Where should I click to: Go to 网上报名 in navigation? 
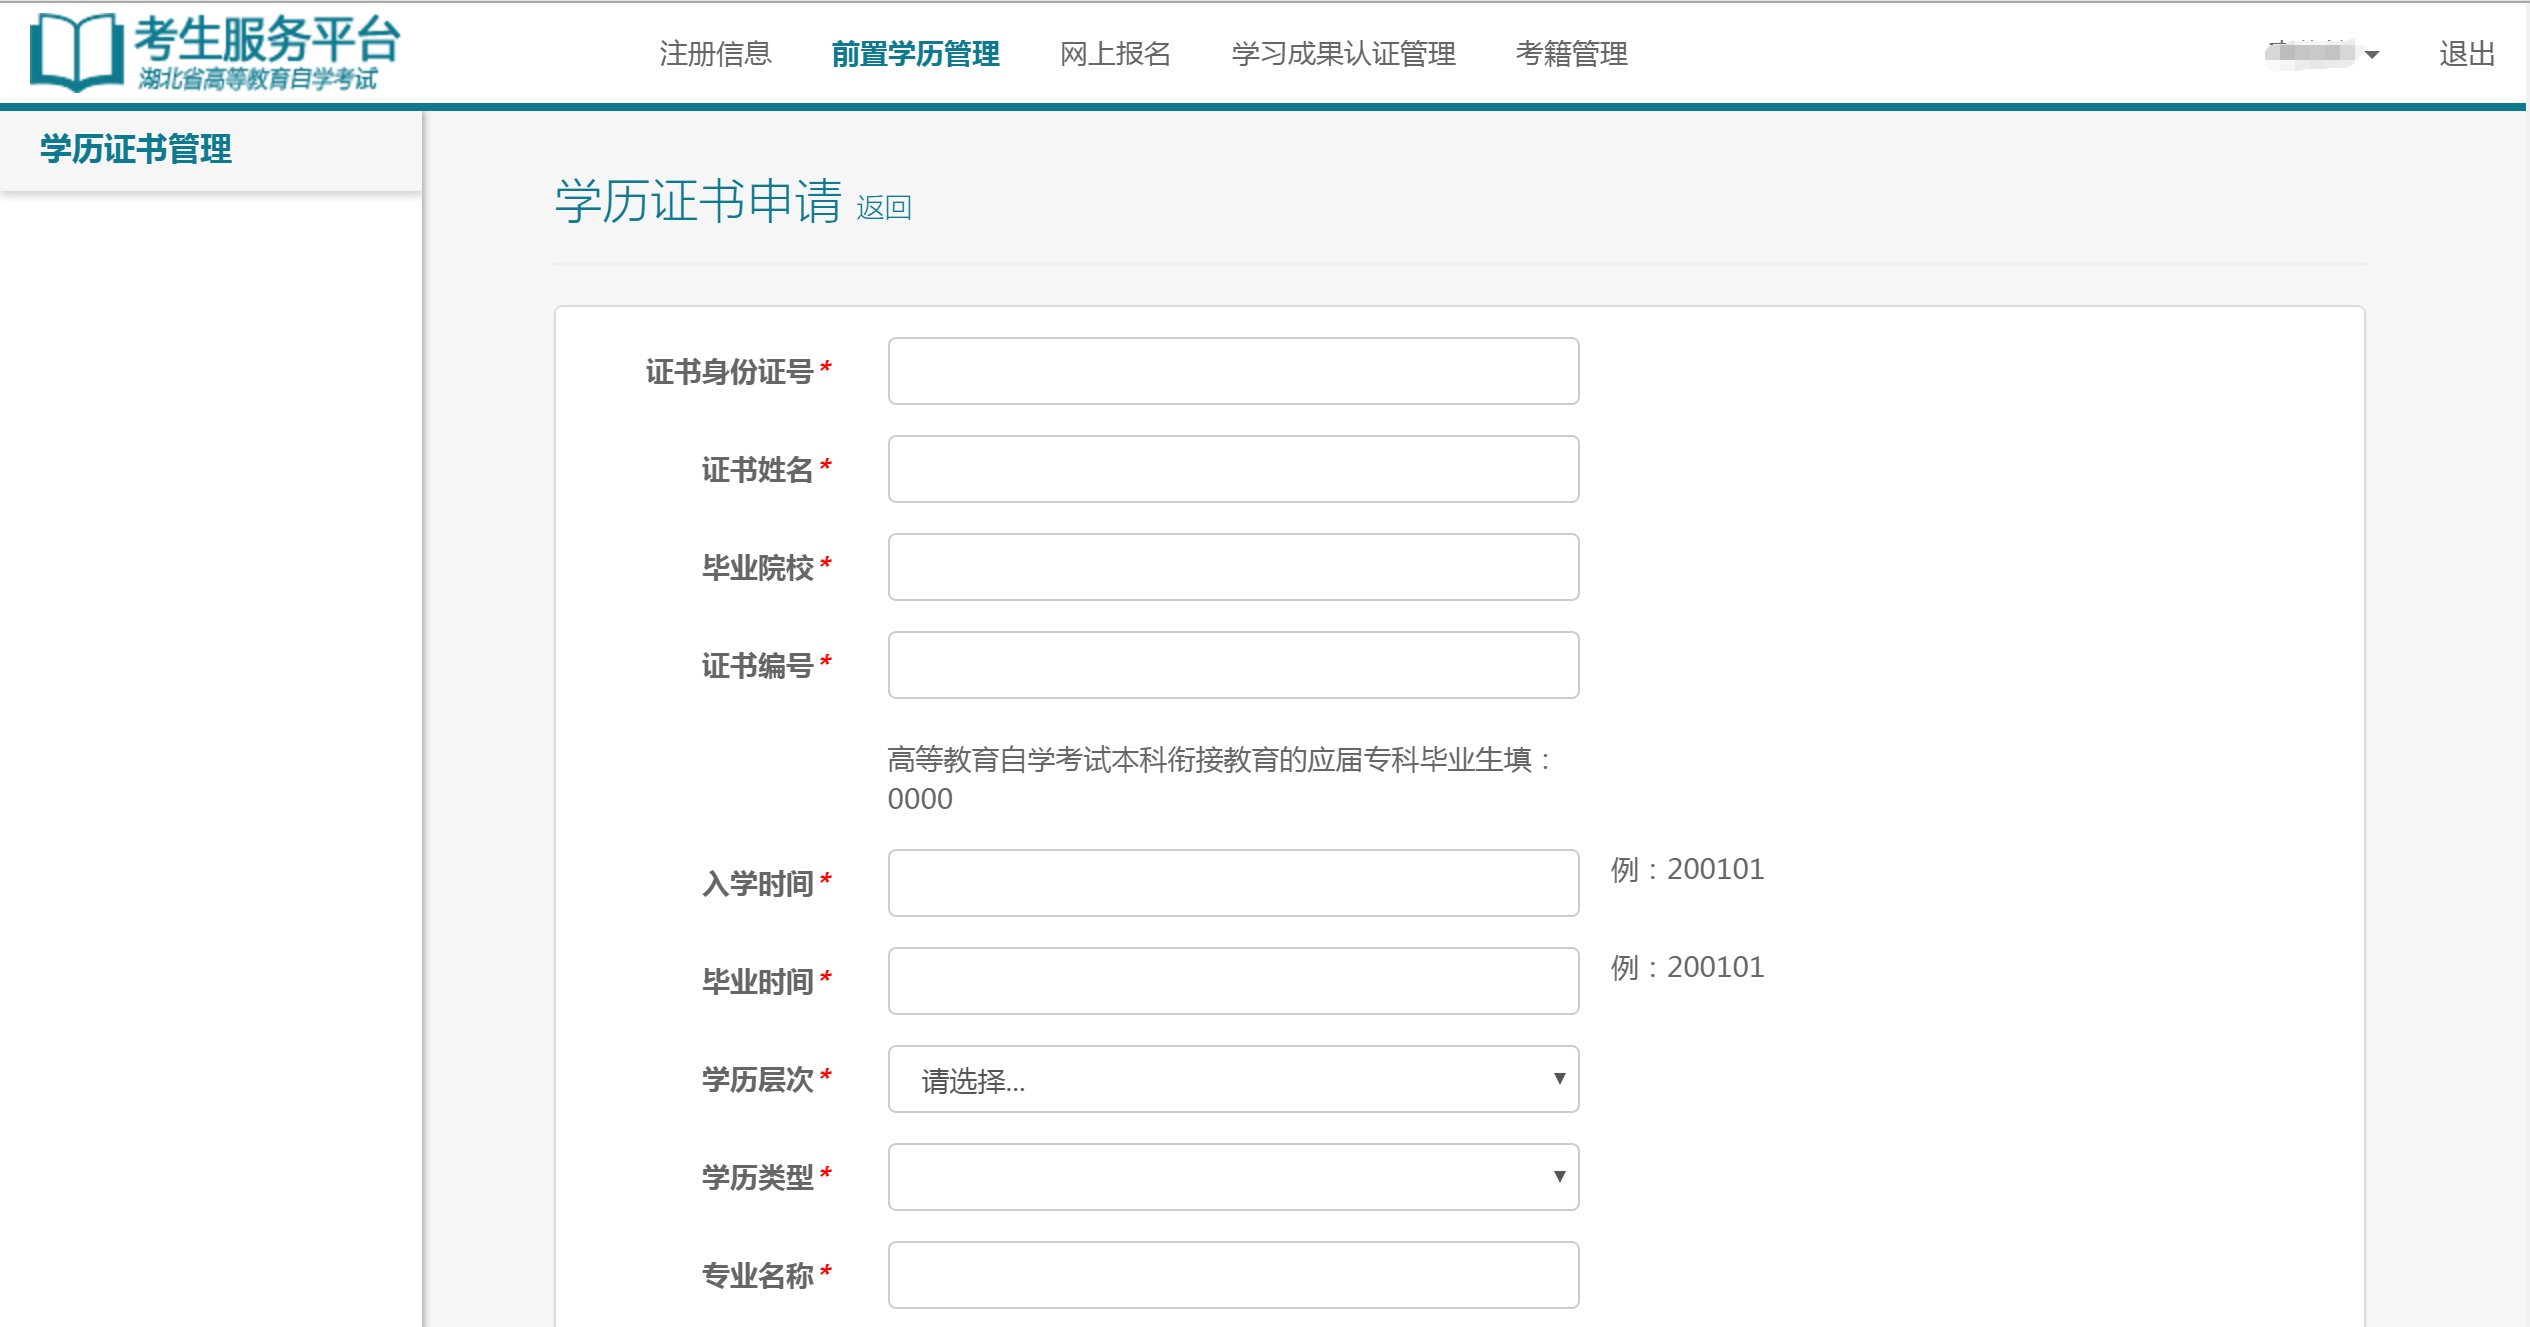(x=1115, y=54)
